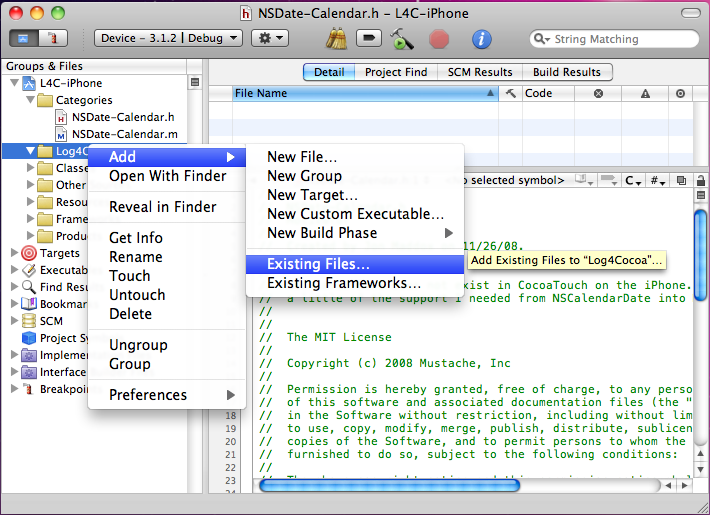The width and height of the screenshot is (710, 515).
Task: Choose Rename from context menu
Action: pyautogui.click(x=167, y=257)
